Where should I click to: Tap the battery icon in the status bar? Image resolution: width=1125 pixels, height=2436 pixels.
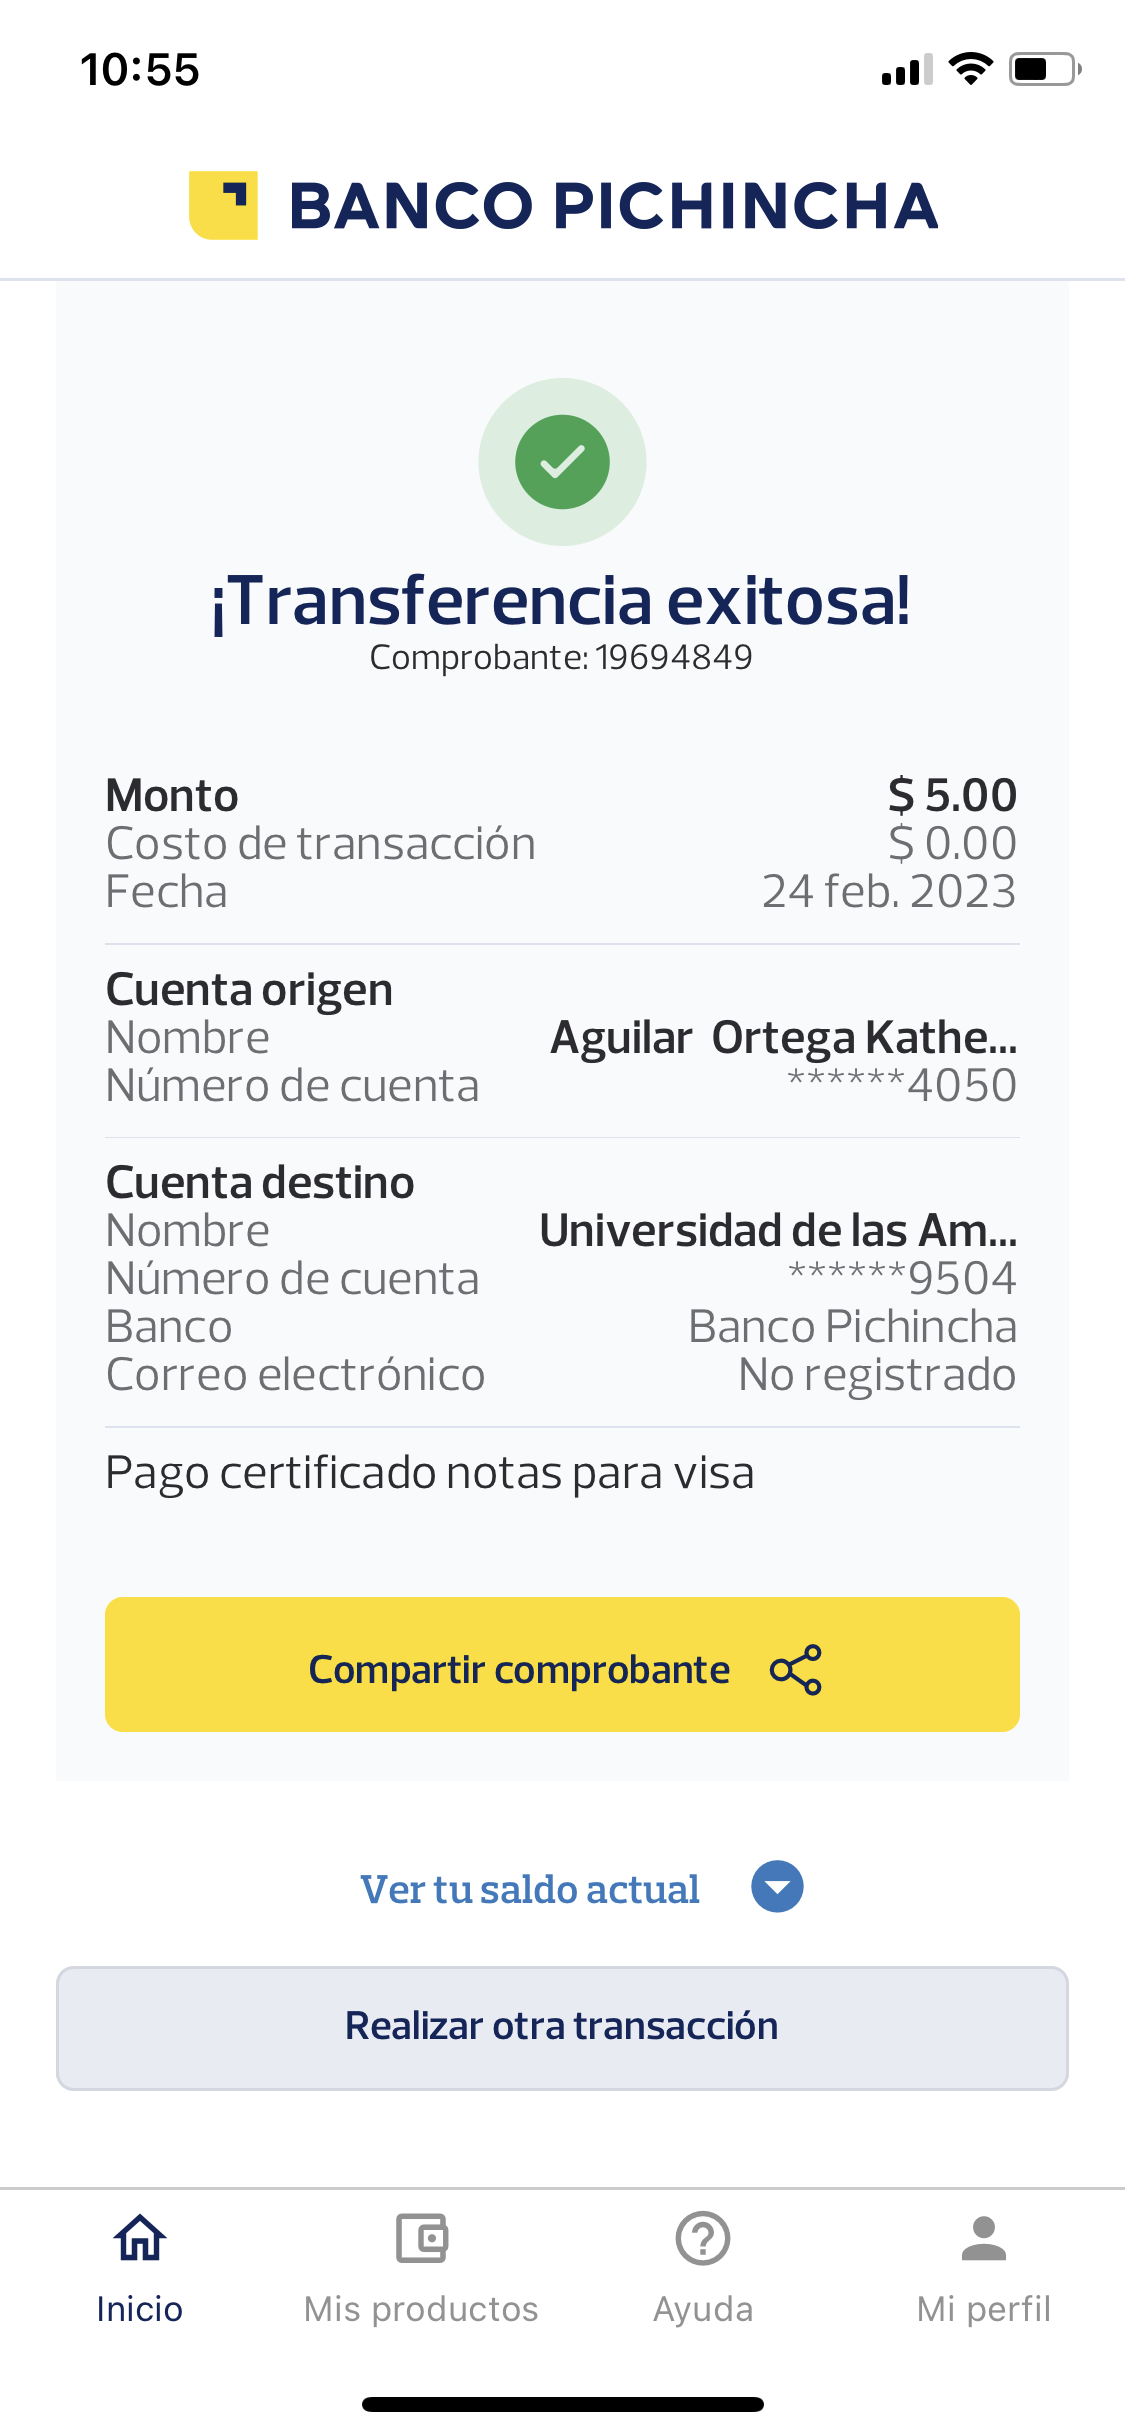(x=1045, y=70)
